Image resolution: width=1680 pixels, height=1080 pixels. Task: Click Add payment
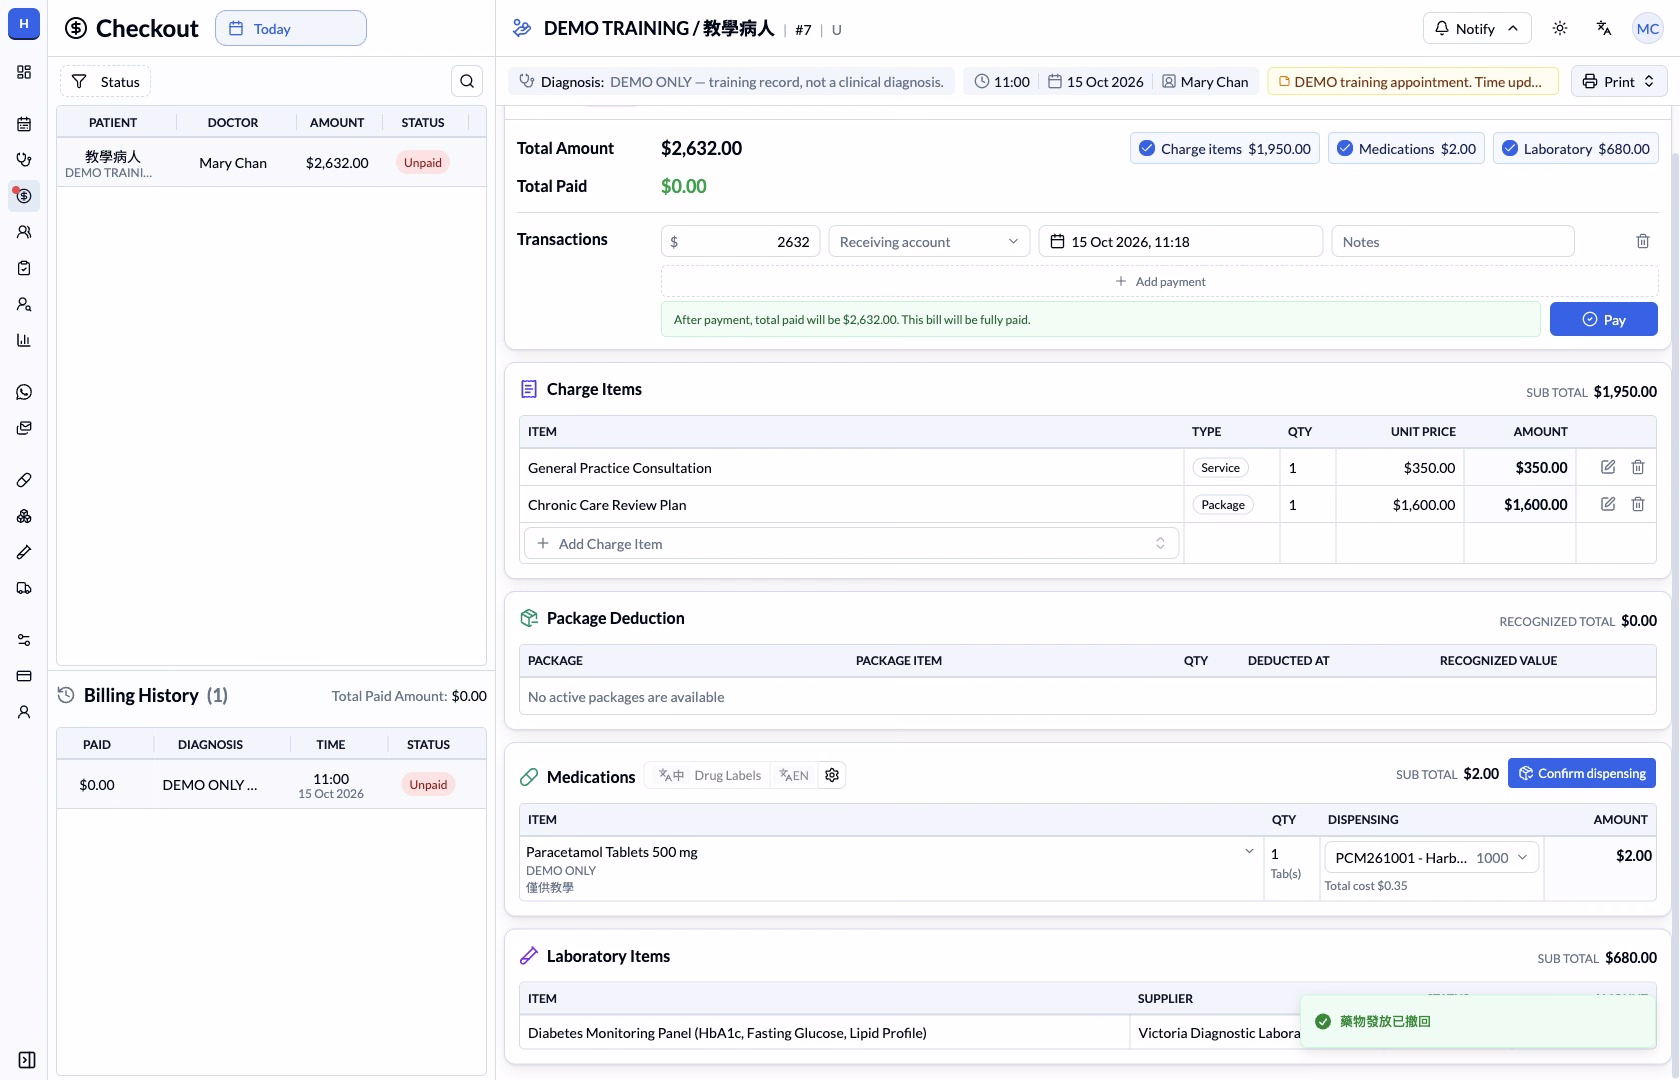click(x=1160, y=281)
